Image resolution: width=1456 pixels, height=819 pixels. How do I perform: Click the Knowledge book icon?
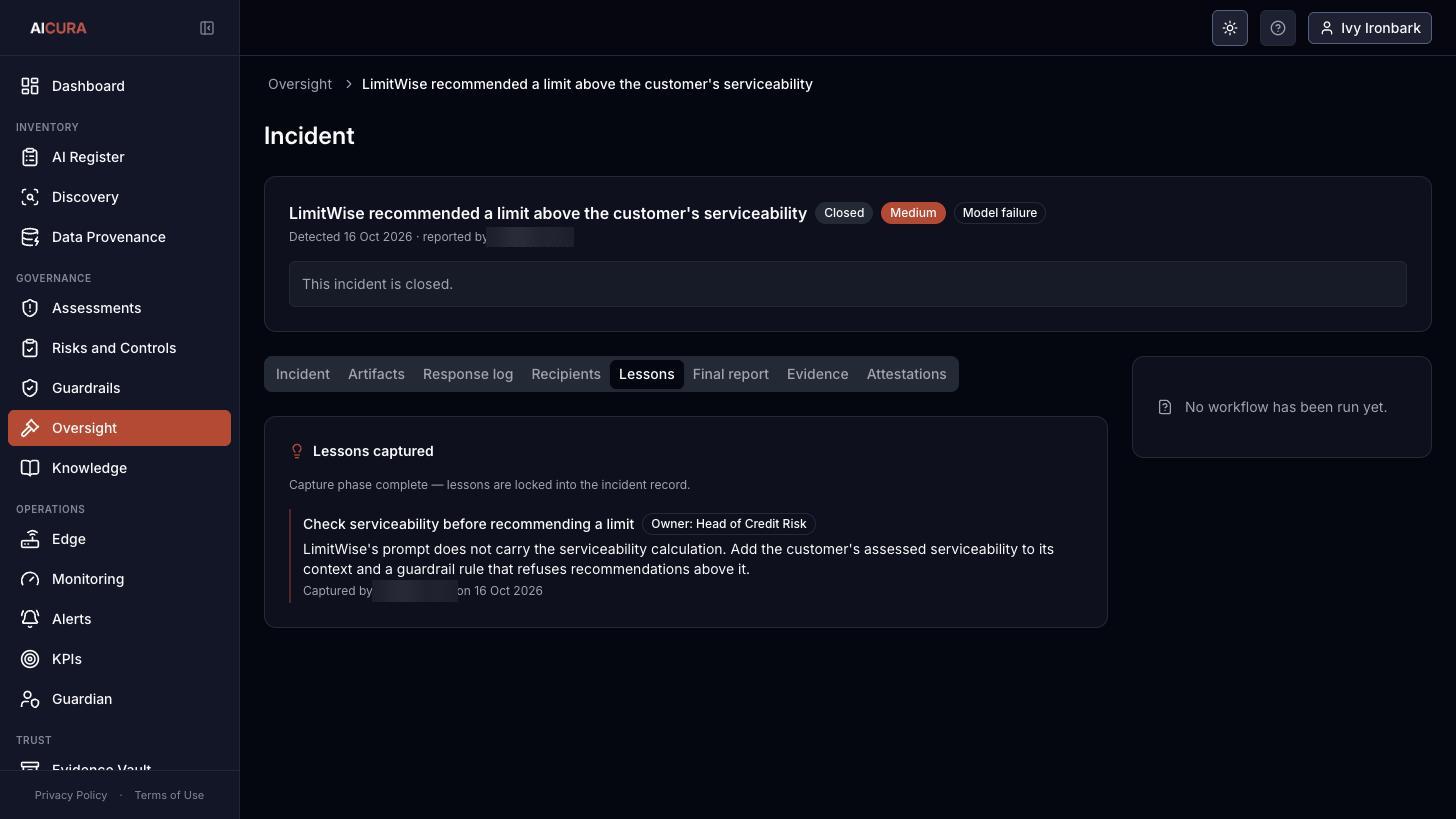pyautogui.click(x=30, y=468)
